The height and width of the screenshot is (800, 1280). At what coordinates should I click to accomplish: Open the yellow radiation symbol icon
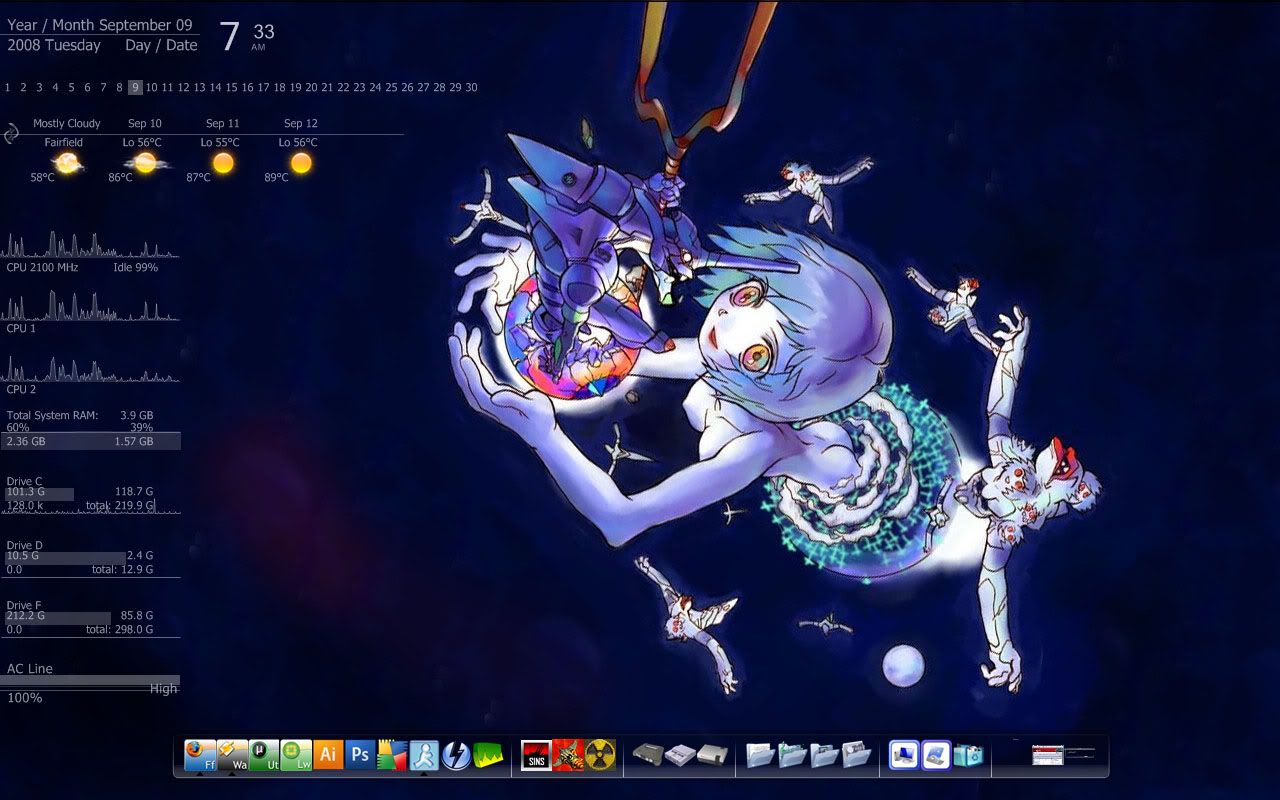[600, 755]
